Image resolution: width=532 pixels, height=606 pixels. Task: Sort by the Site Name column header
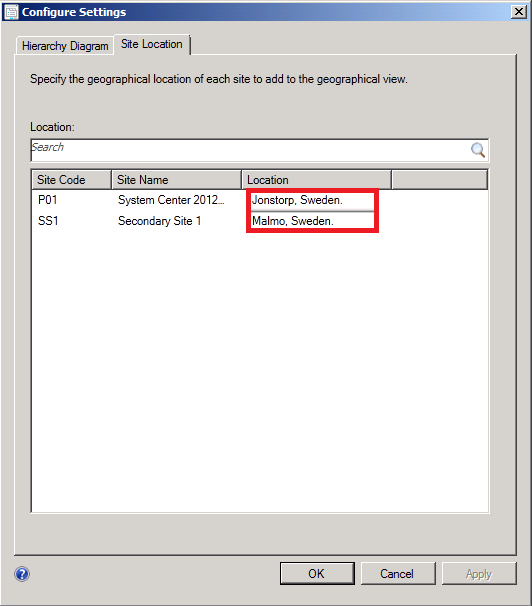click(177, 180)
